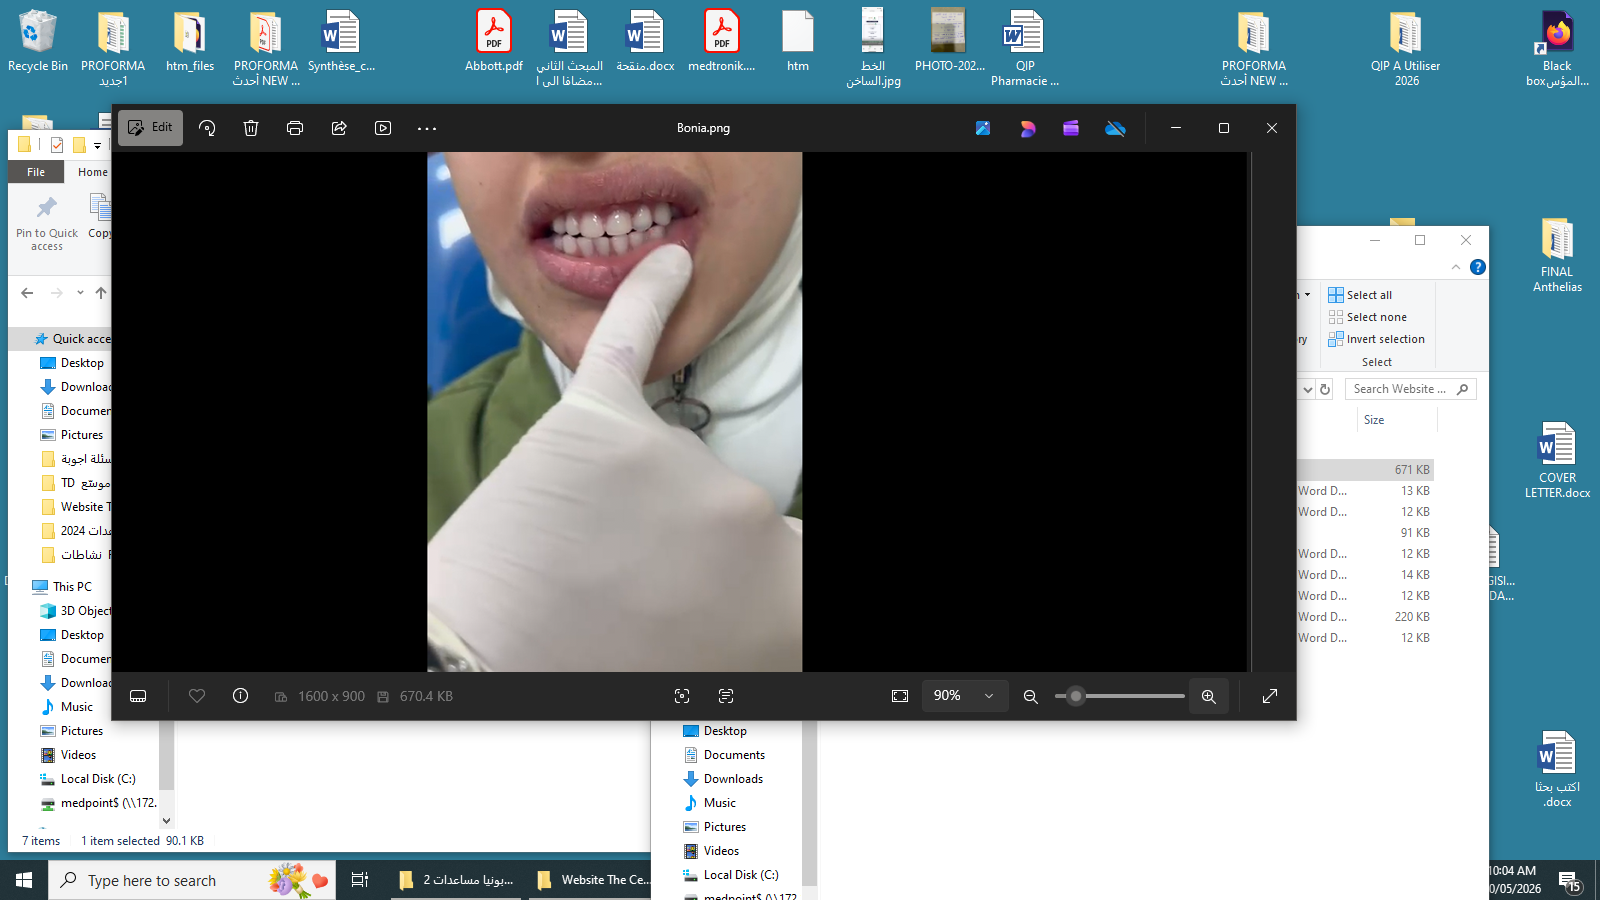Screen dimensions: 1600x900
Task: Open the Explorer address history dropdown
Action: point(1307,389)
